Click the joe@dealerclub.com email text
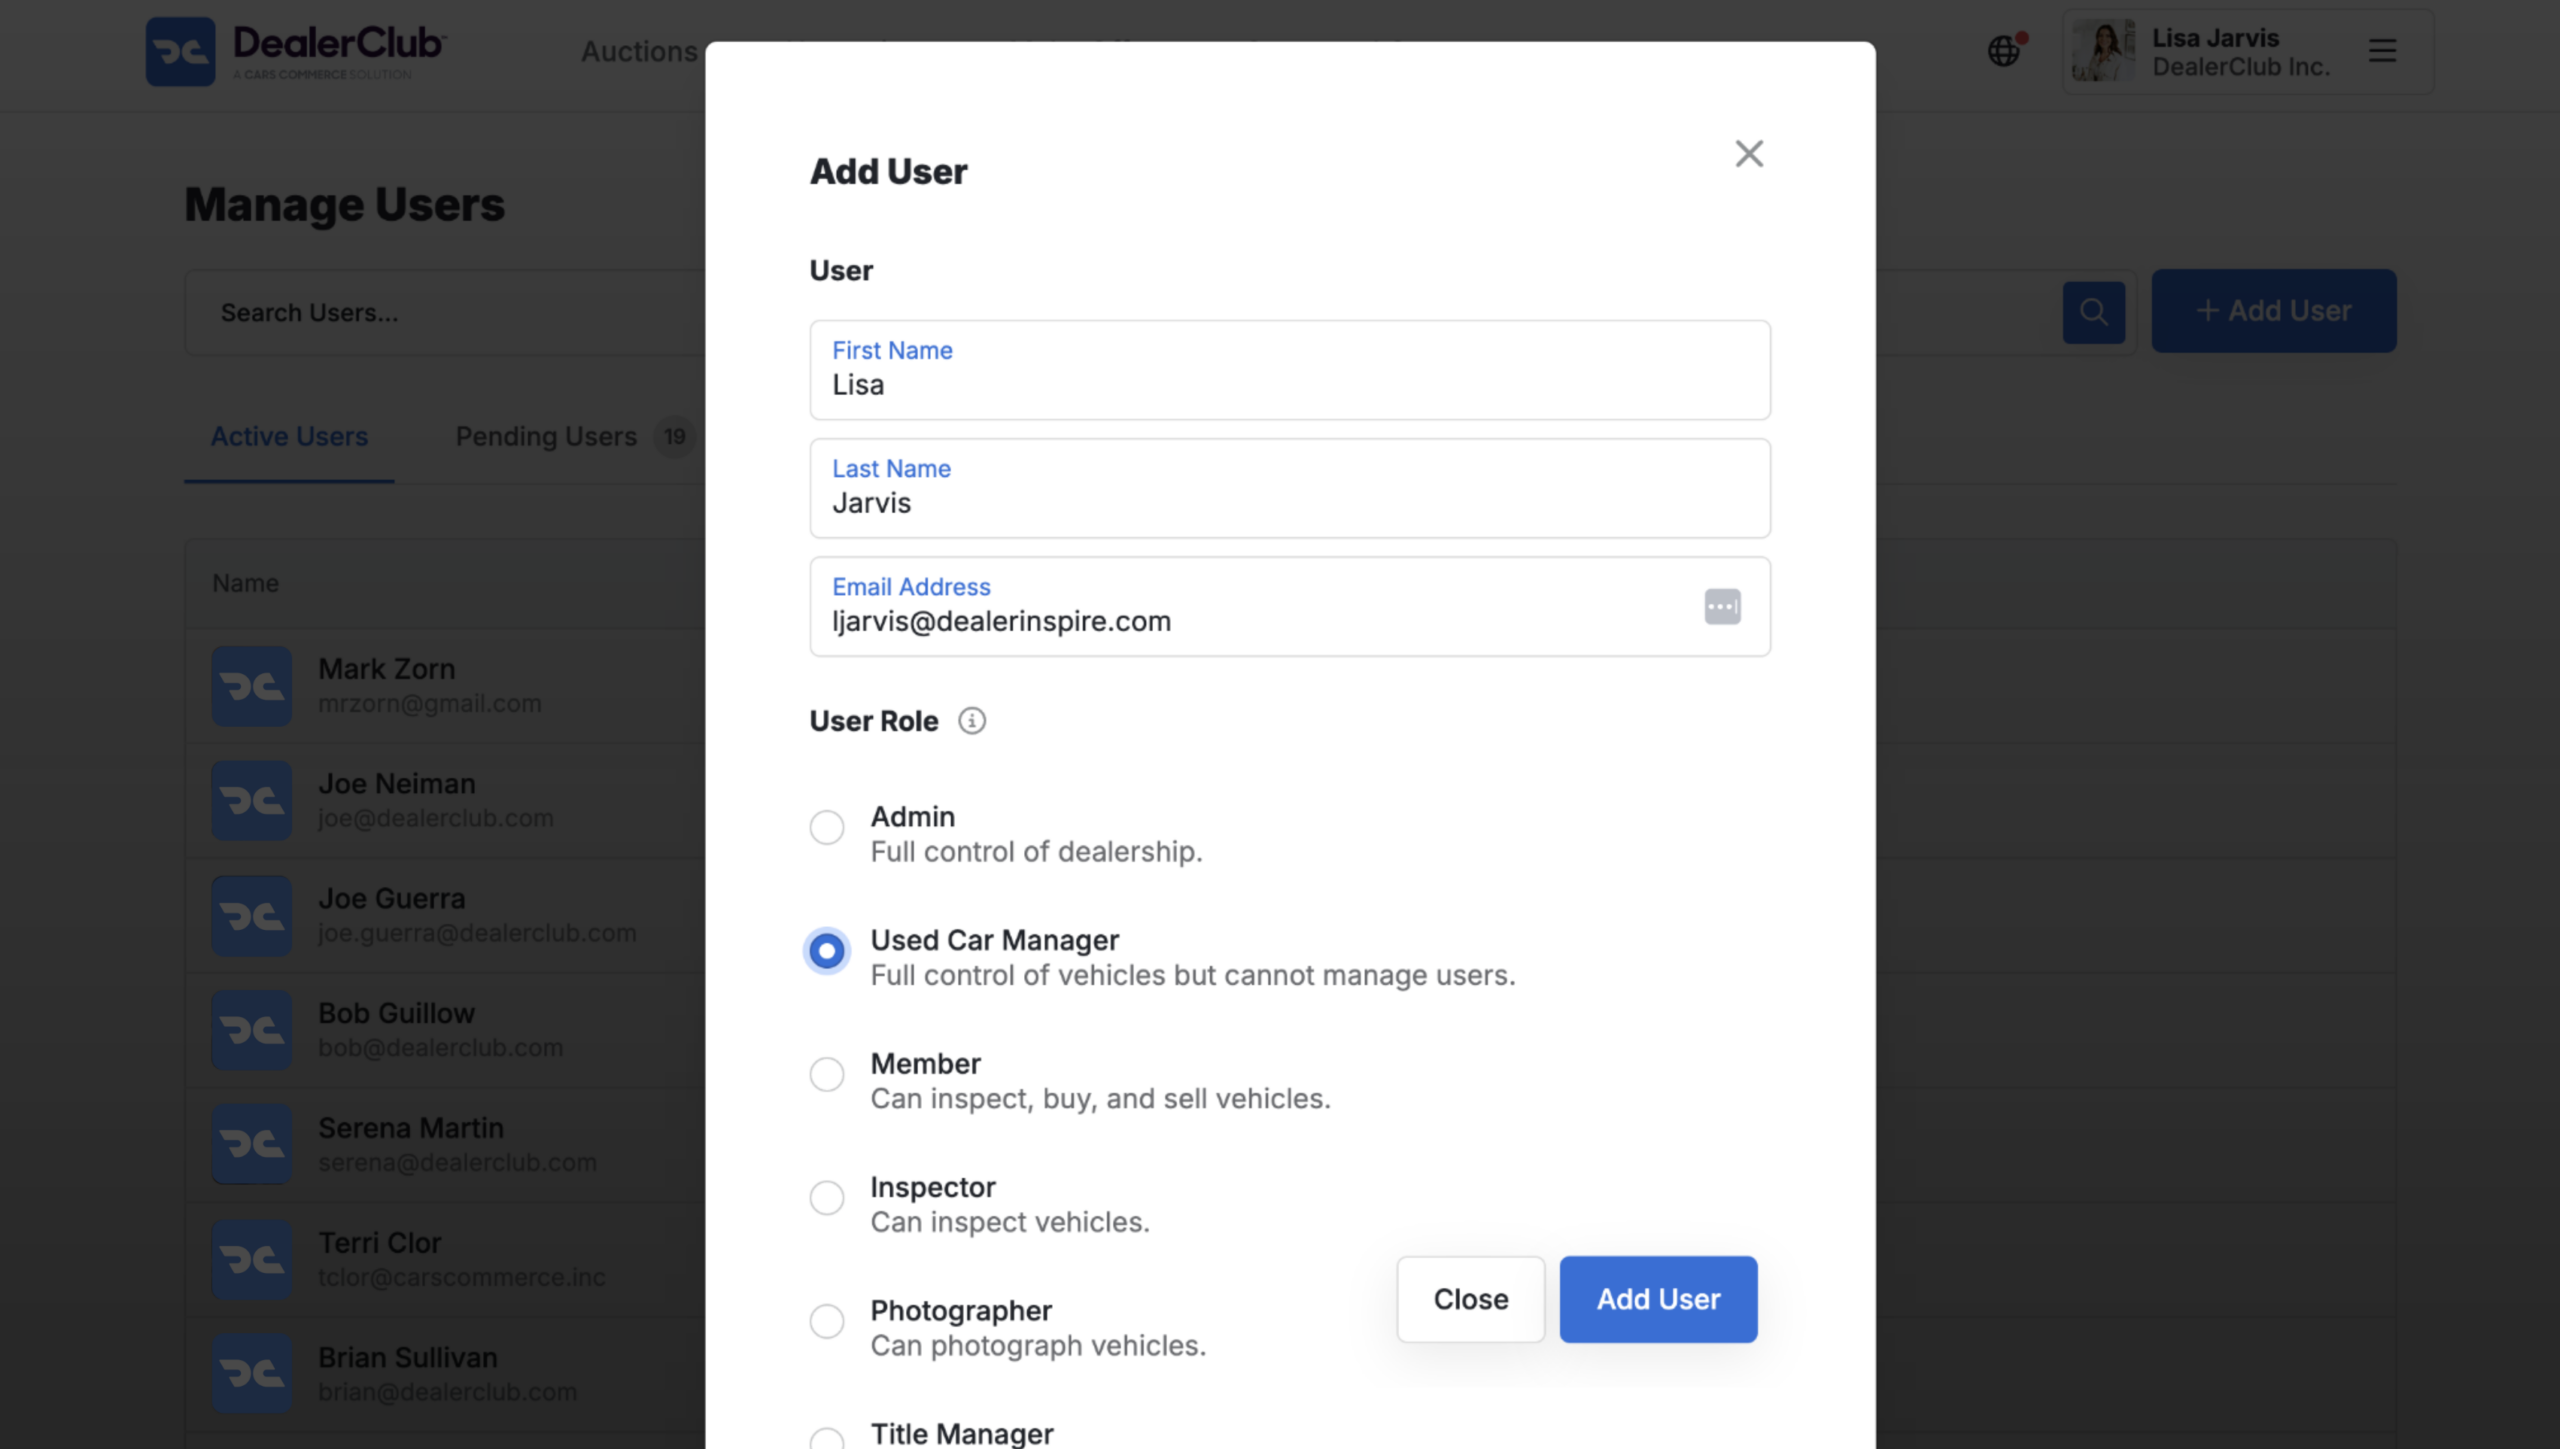 coord(436,819)
